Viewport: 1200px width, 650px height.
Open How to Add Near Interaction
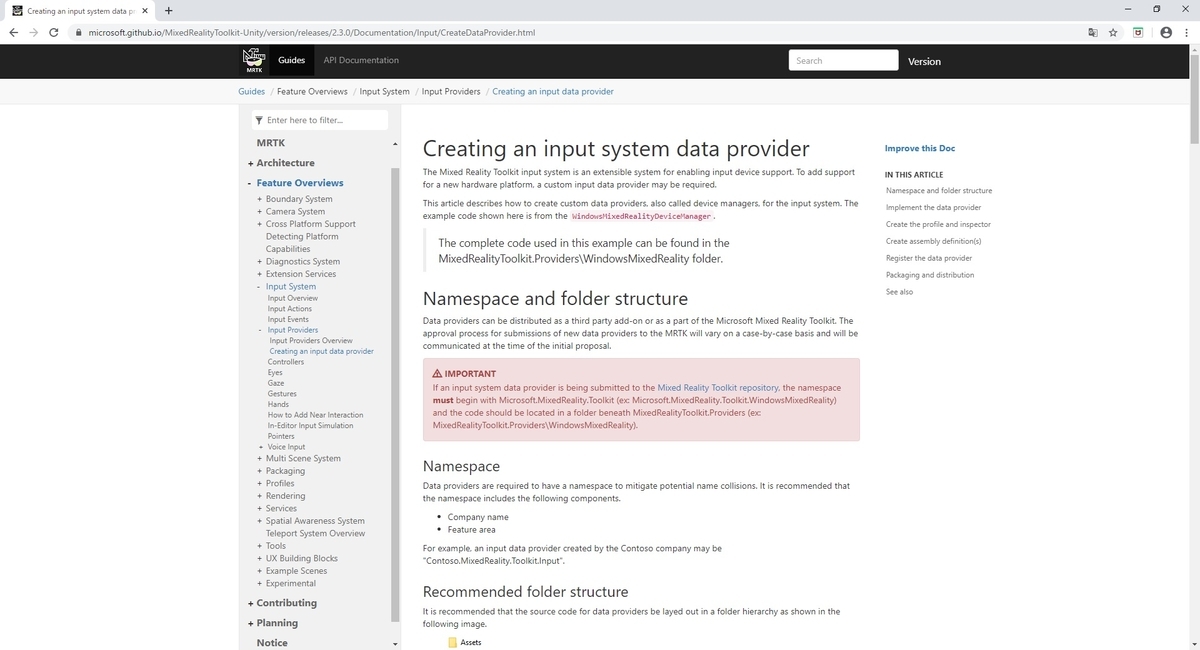coord(316,415)
